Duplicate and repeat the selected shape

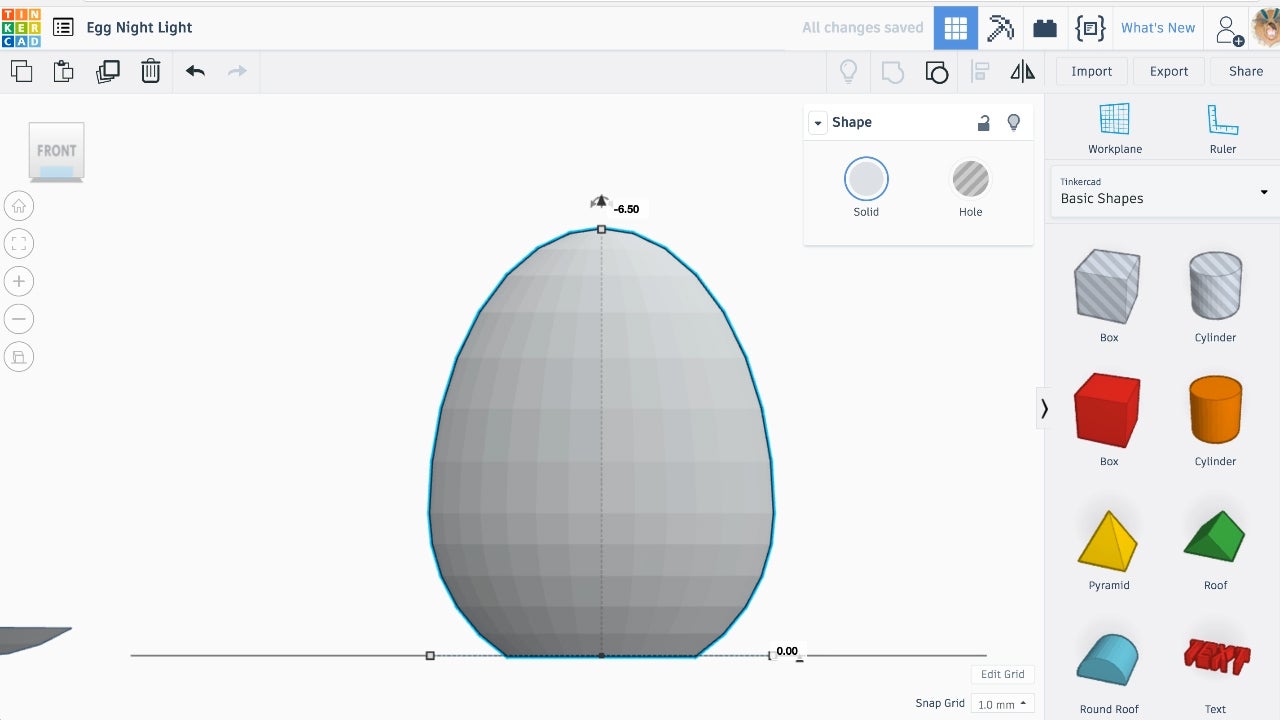click(107, 71)
